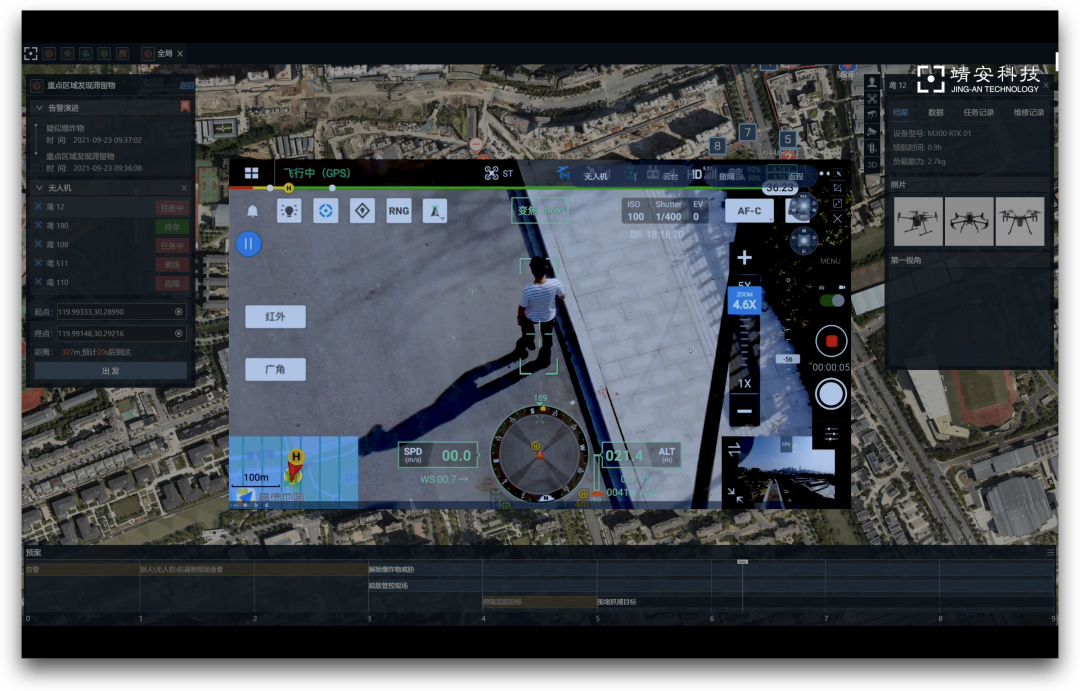Click the 变焦 zoom lens label button
1080x691 pixels.
point(539,211)
